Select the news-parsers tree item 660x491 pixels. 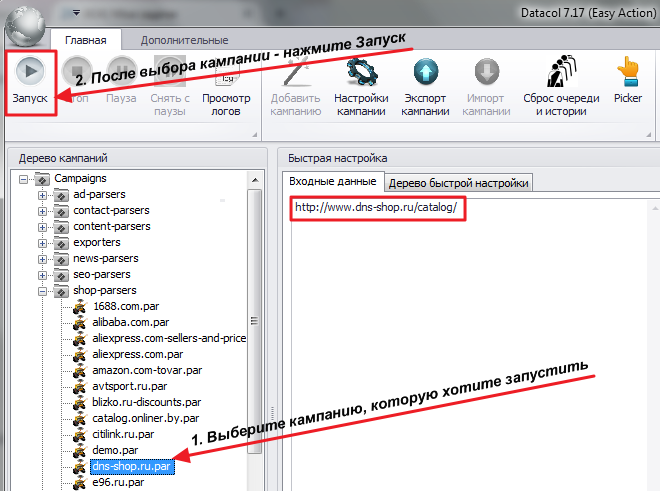[x=106, y=258]
